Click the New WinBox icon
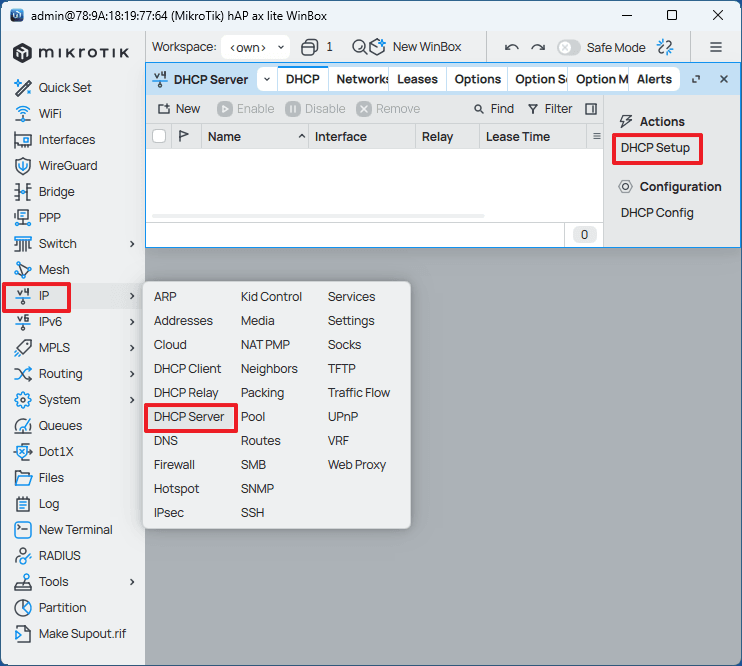This screenshot has width=742, height=666. tap(376, 47)
